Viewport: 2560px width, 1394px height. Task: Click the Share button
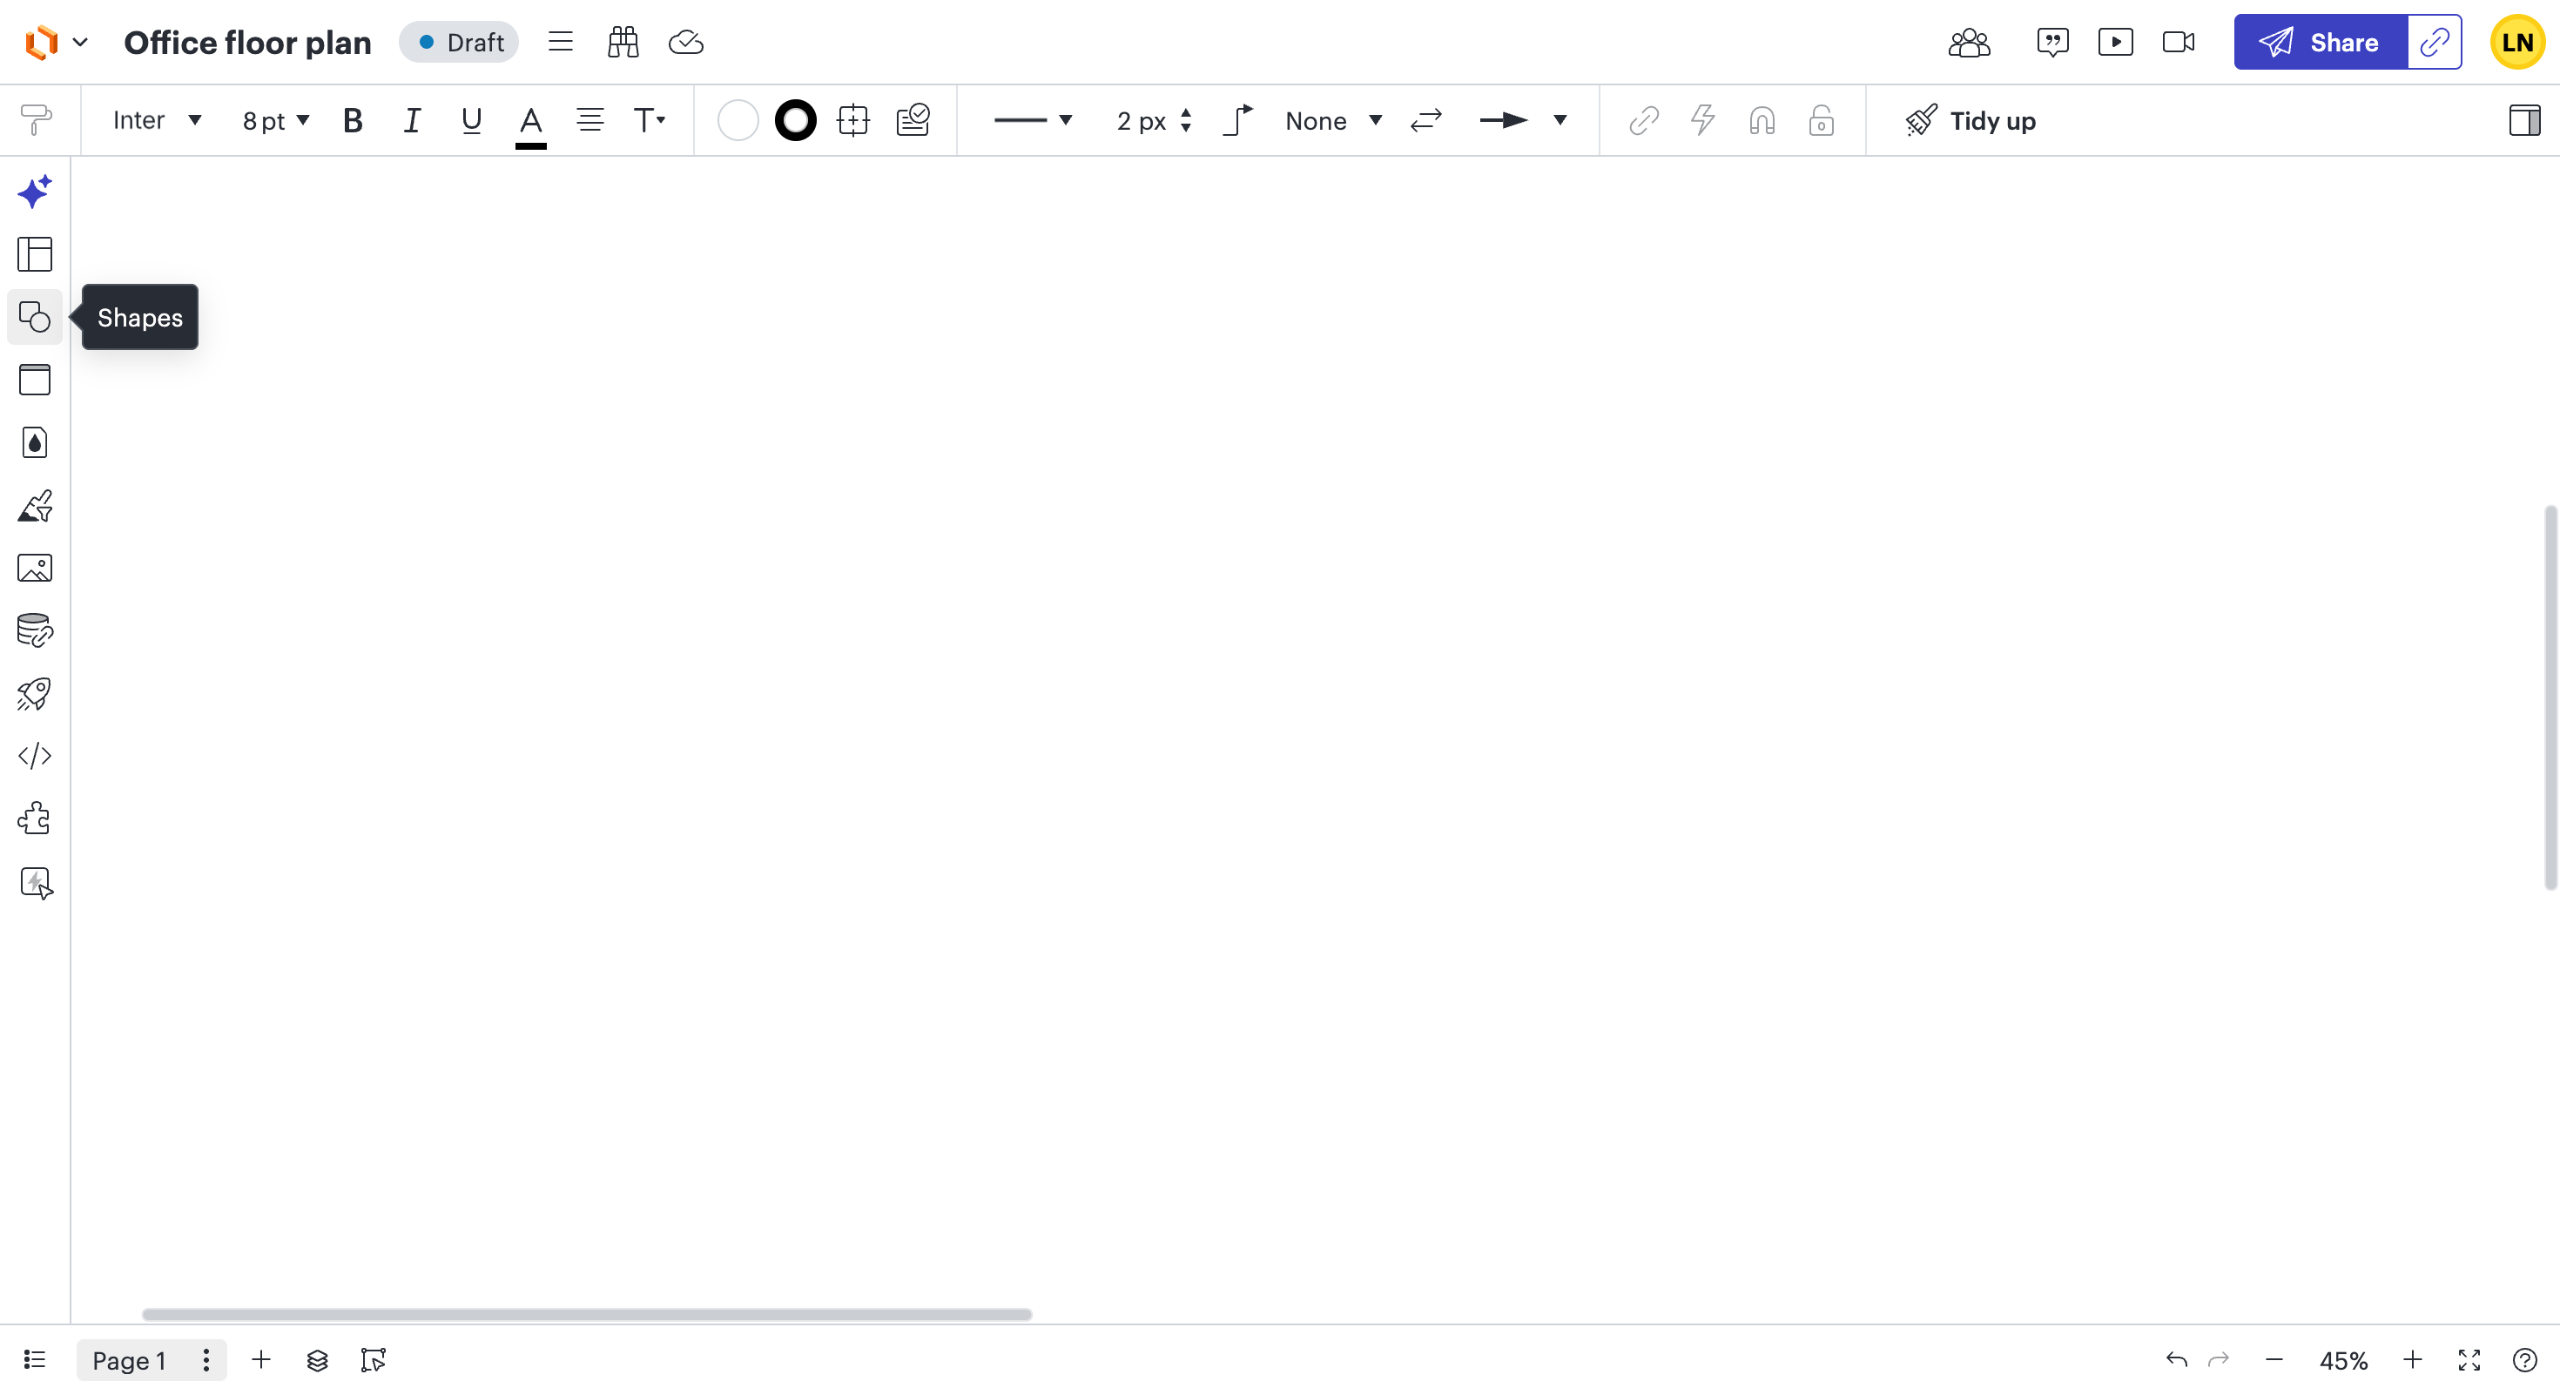pos(2320,42)
